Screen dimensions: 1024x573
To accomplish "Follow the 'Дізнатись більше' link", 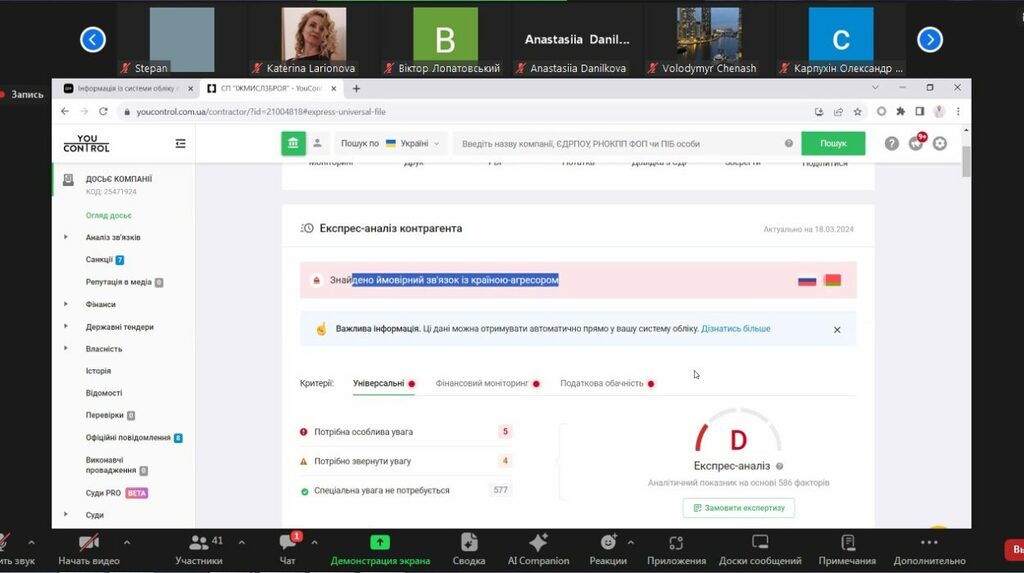I will 735,329.
